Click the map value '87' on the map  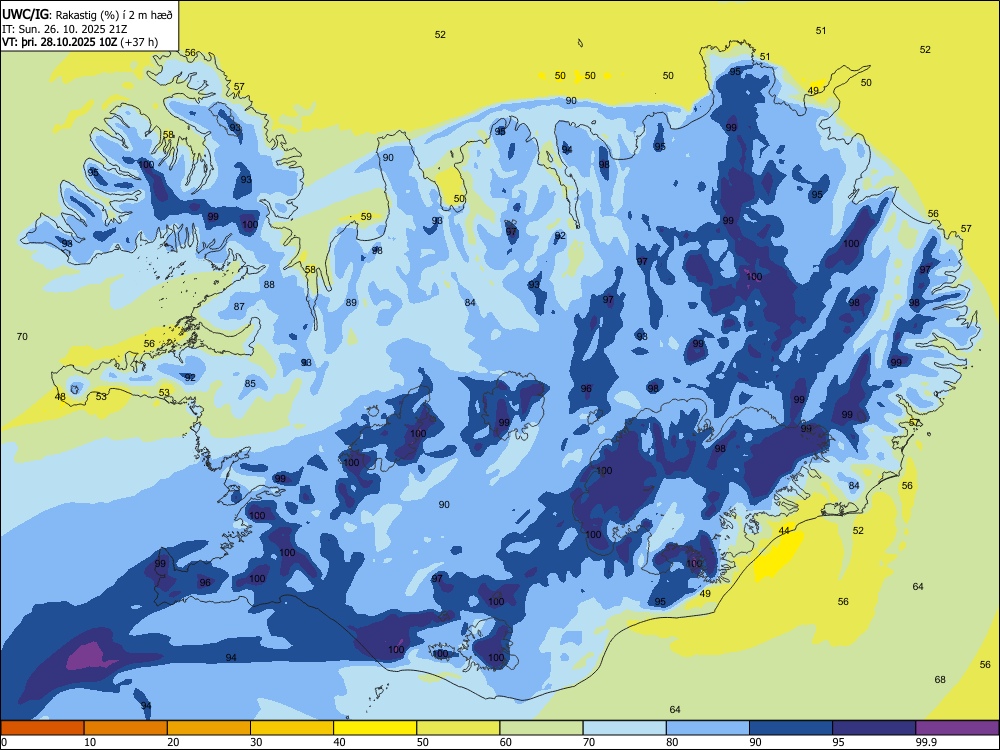click(239, 307)
